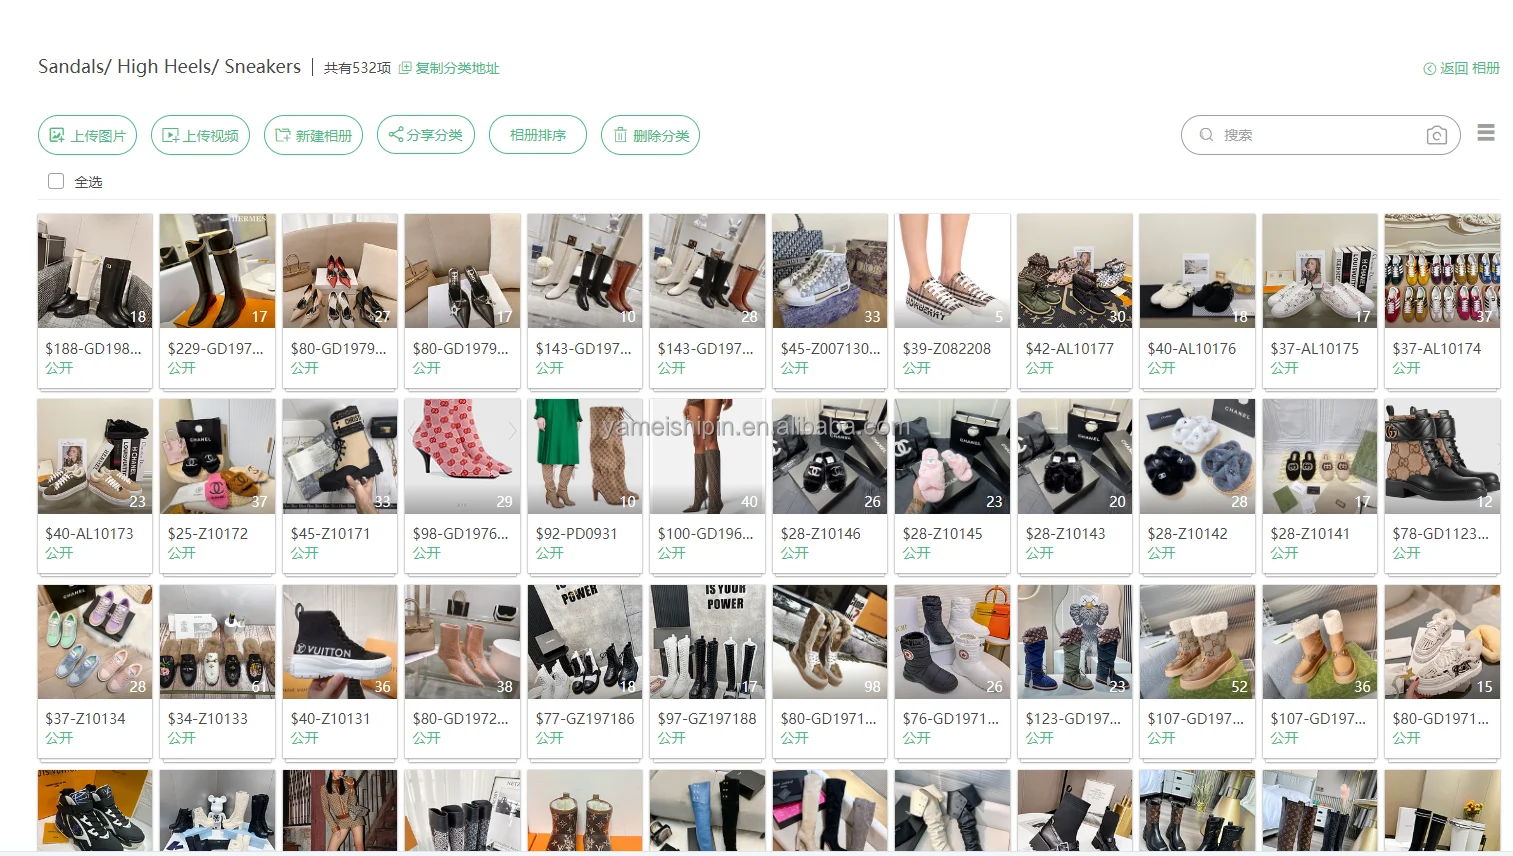Open album thumbnail $76-GD1971...
Screen dimensions: 1513x856
tap(952, 641)
